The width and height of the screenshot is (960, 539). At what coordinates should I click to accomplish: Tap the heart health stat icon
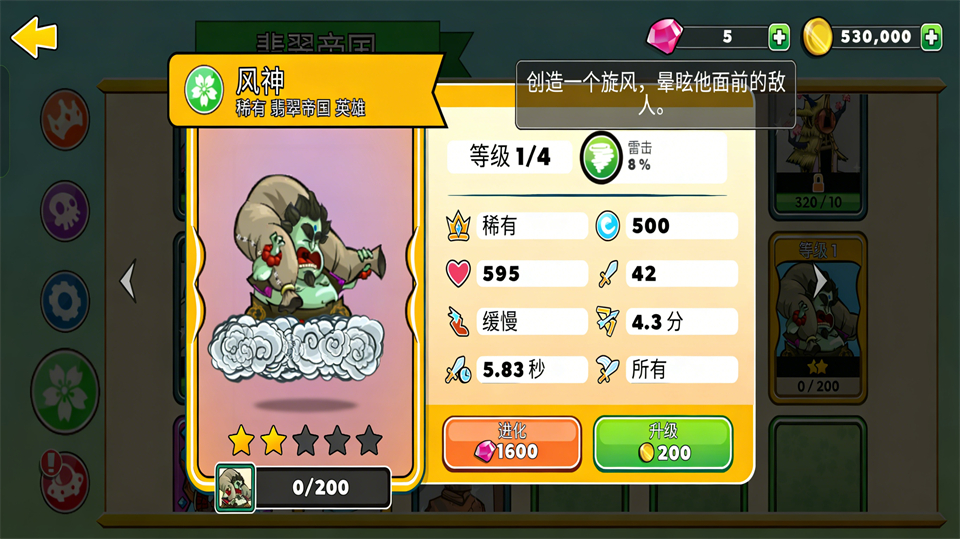click(458, 273)
